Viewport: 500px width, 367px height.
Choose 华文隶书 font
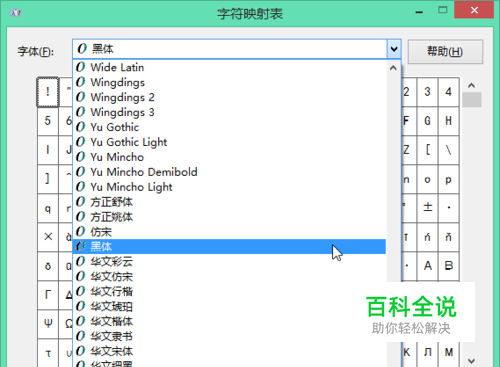[x=229, y=336]
